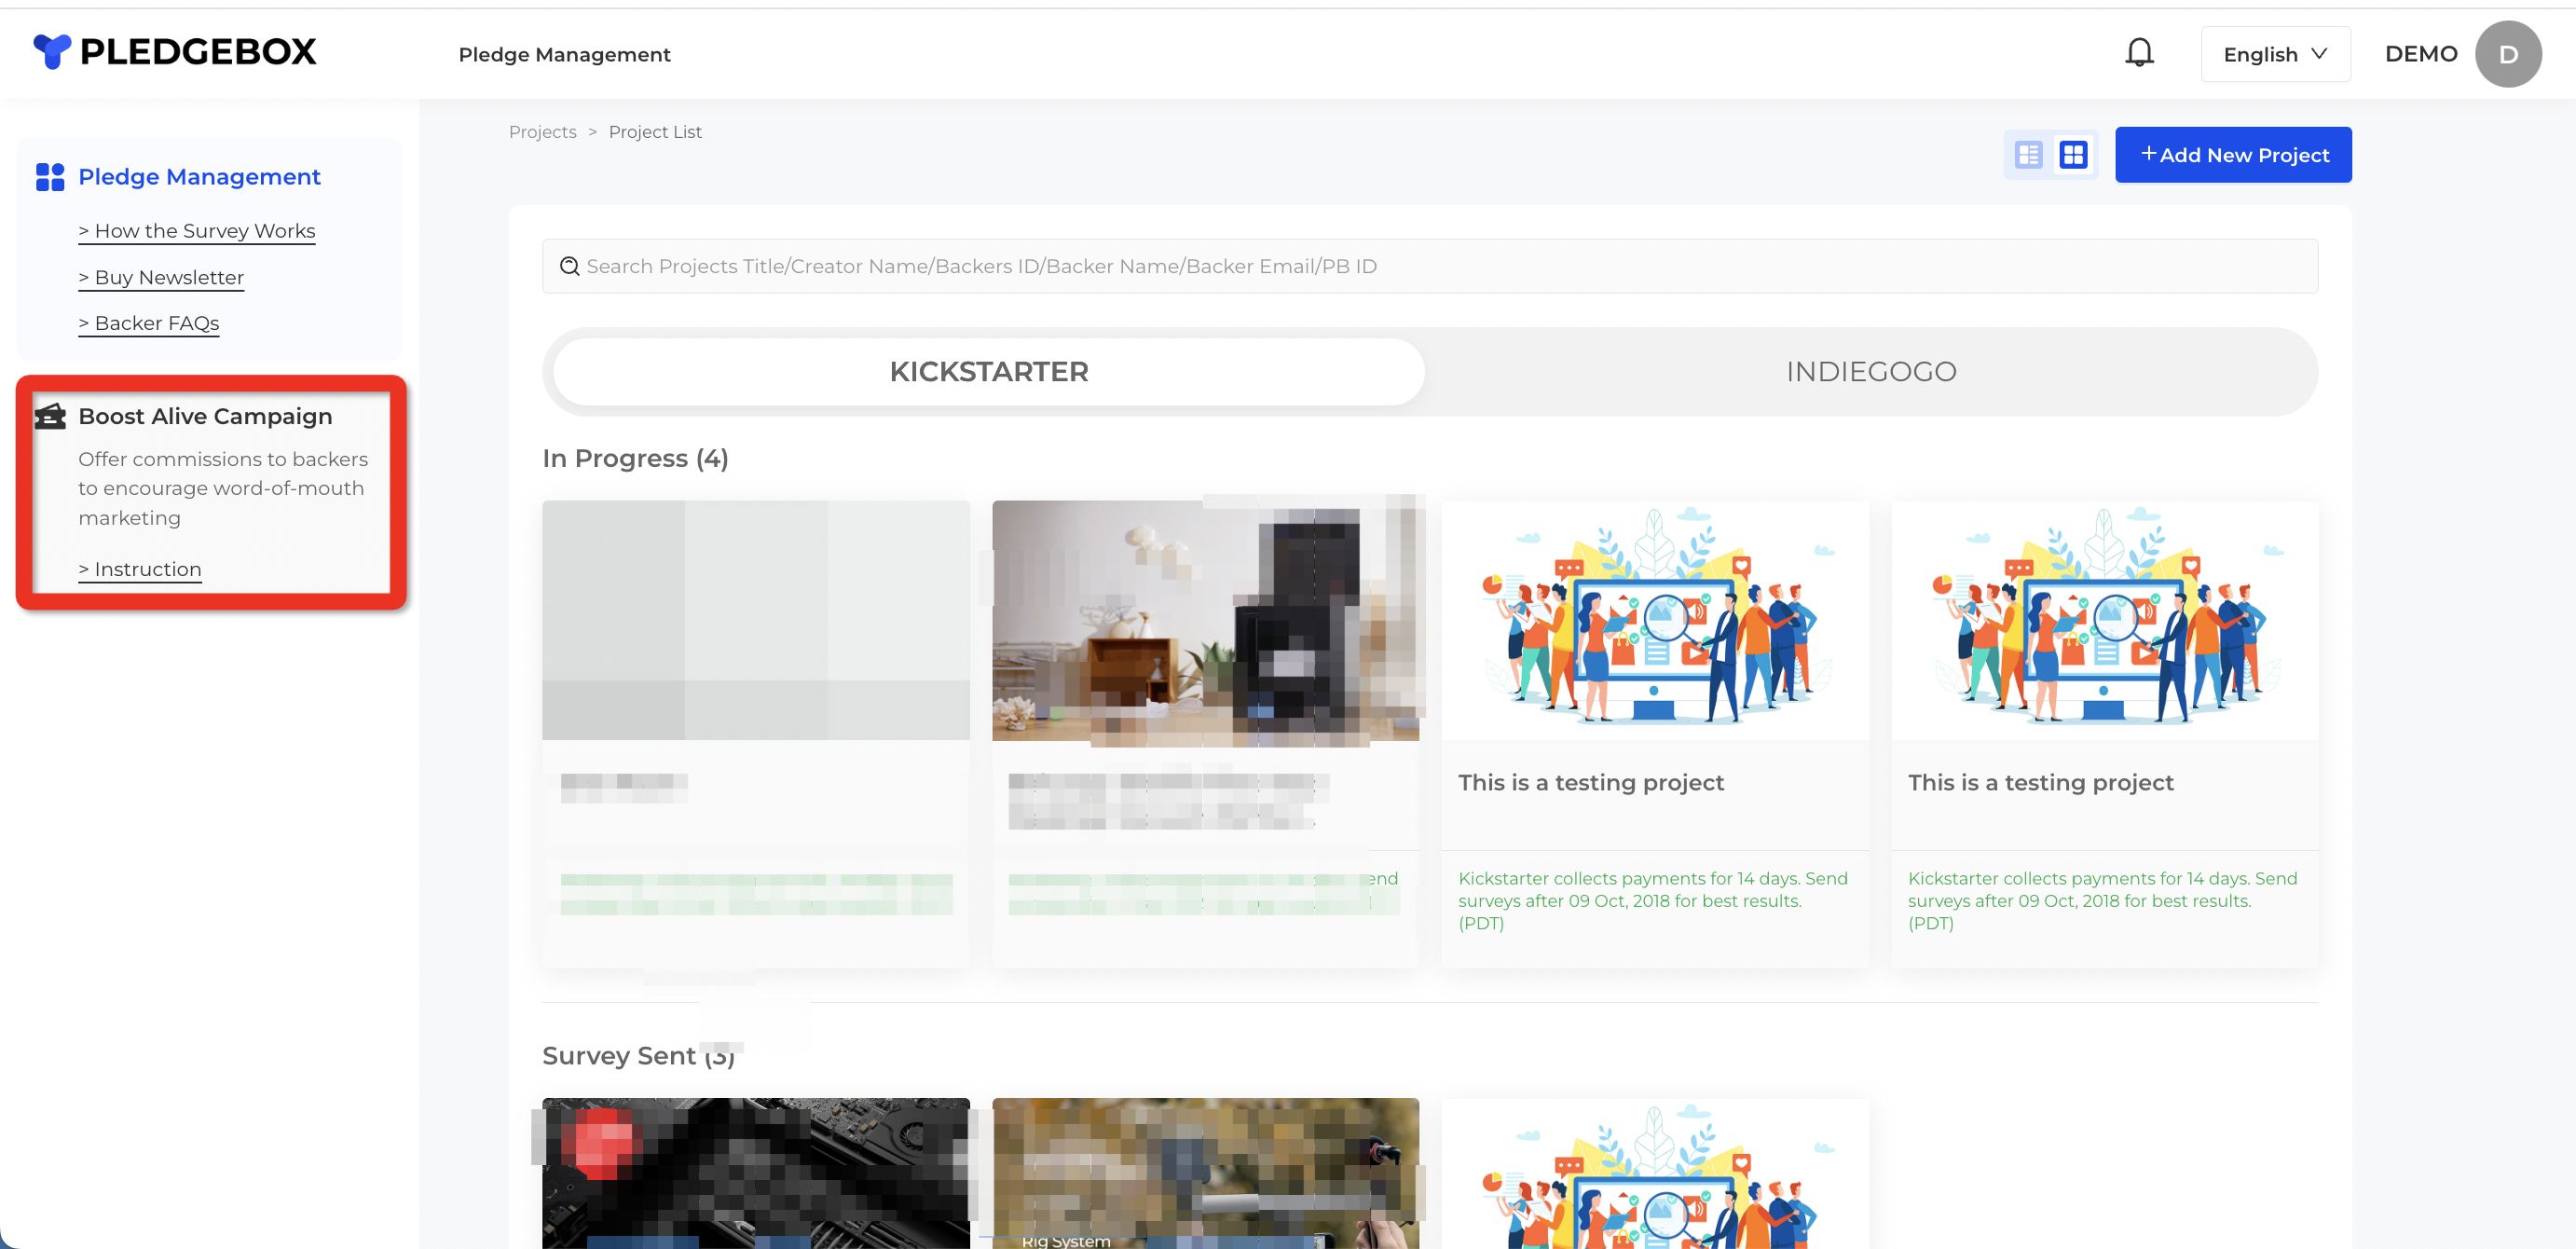Open the third Survey Sent illustration thumbnail
This screenshot has height=1249, width=2576.
1655,1173
